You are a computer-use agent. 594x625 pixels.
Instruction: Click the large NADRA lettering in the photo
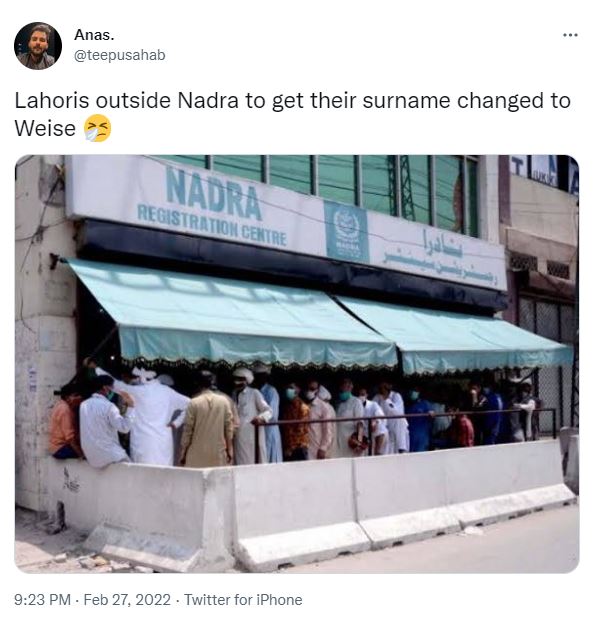click(x=213, y=194)
